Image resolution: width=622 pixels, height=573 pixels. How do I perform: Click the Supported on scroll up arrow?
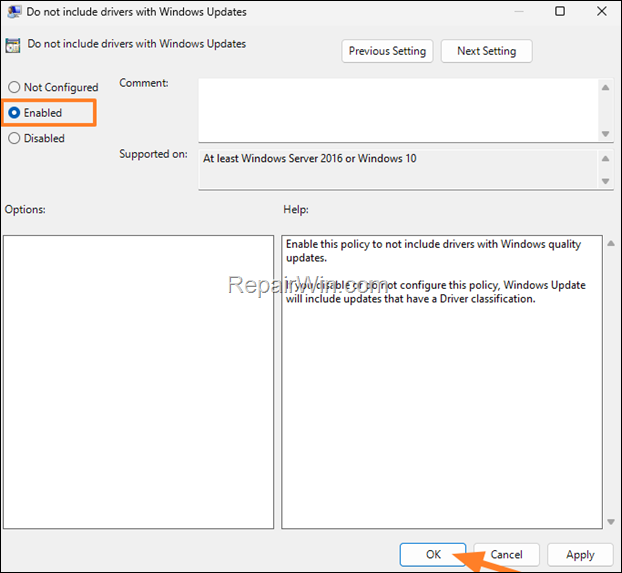[605, 158]
